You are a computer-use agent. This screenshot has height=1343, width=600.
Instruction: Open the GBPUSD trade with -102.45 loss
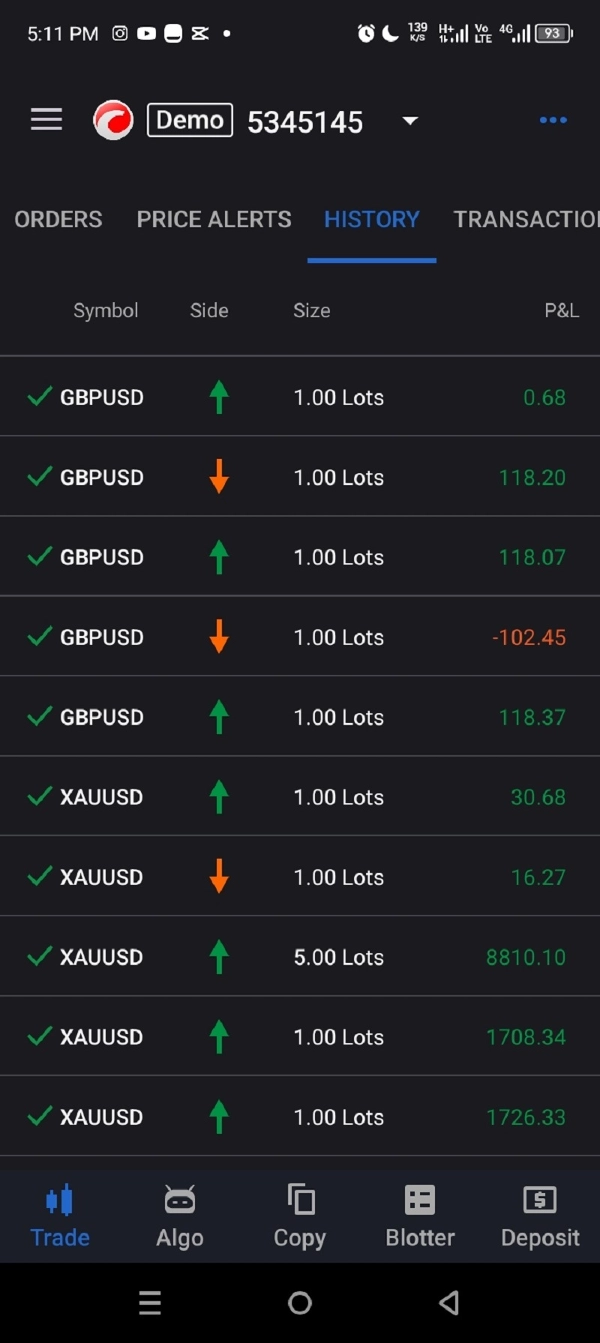(x=300, y=637)
